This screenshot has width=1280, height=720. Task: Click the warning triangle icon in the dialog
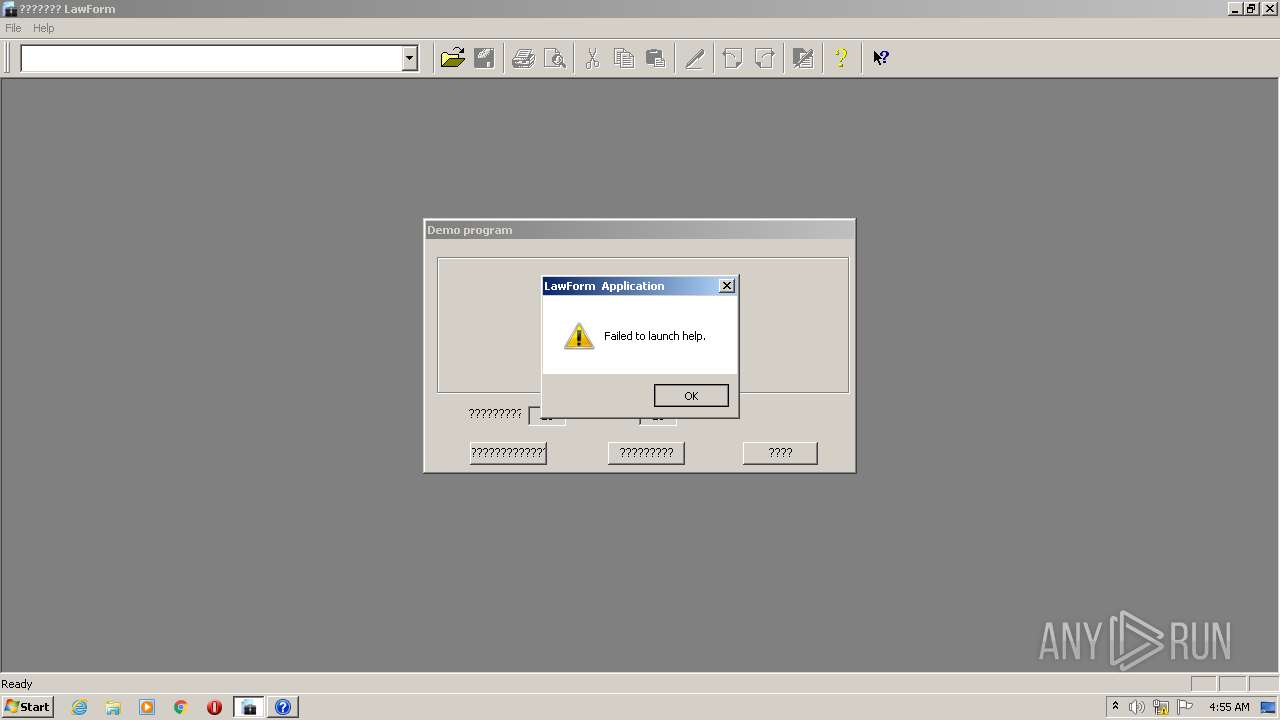click(x=579, y=336)
